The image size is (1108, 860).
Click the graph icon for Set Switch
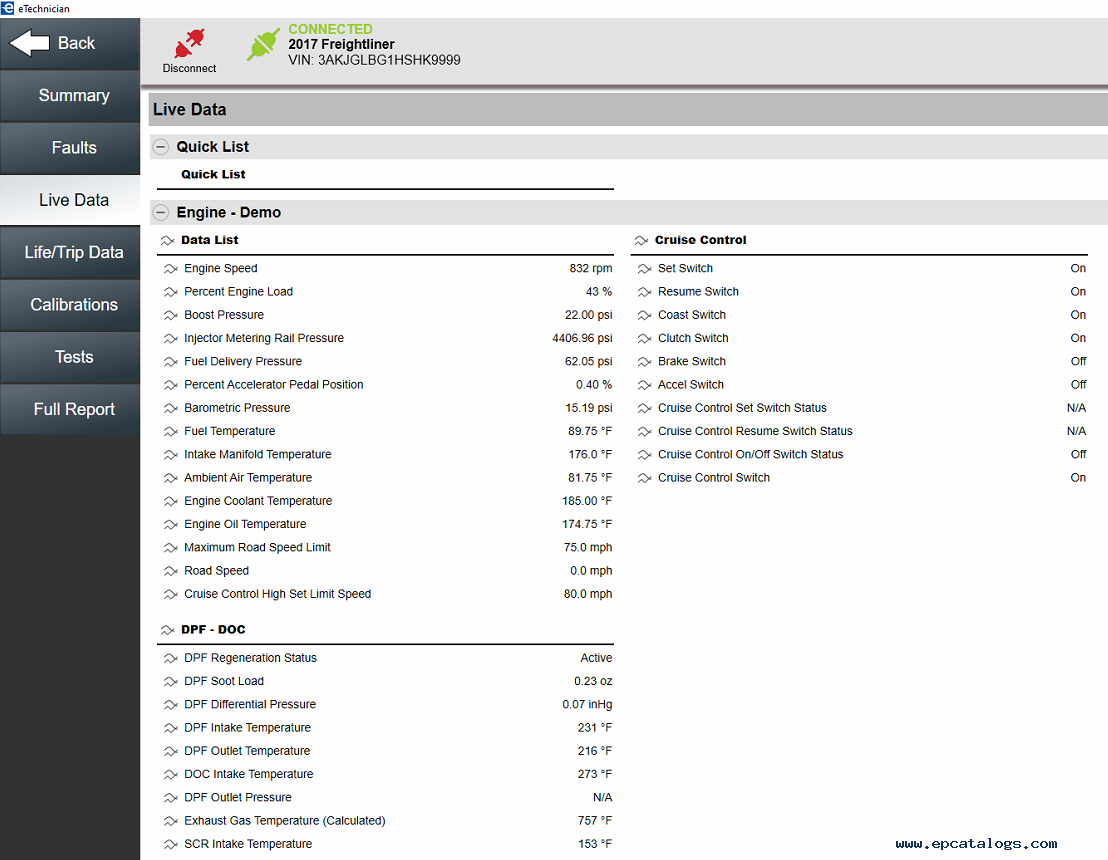point(644,269)
